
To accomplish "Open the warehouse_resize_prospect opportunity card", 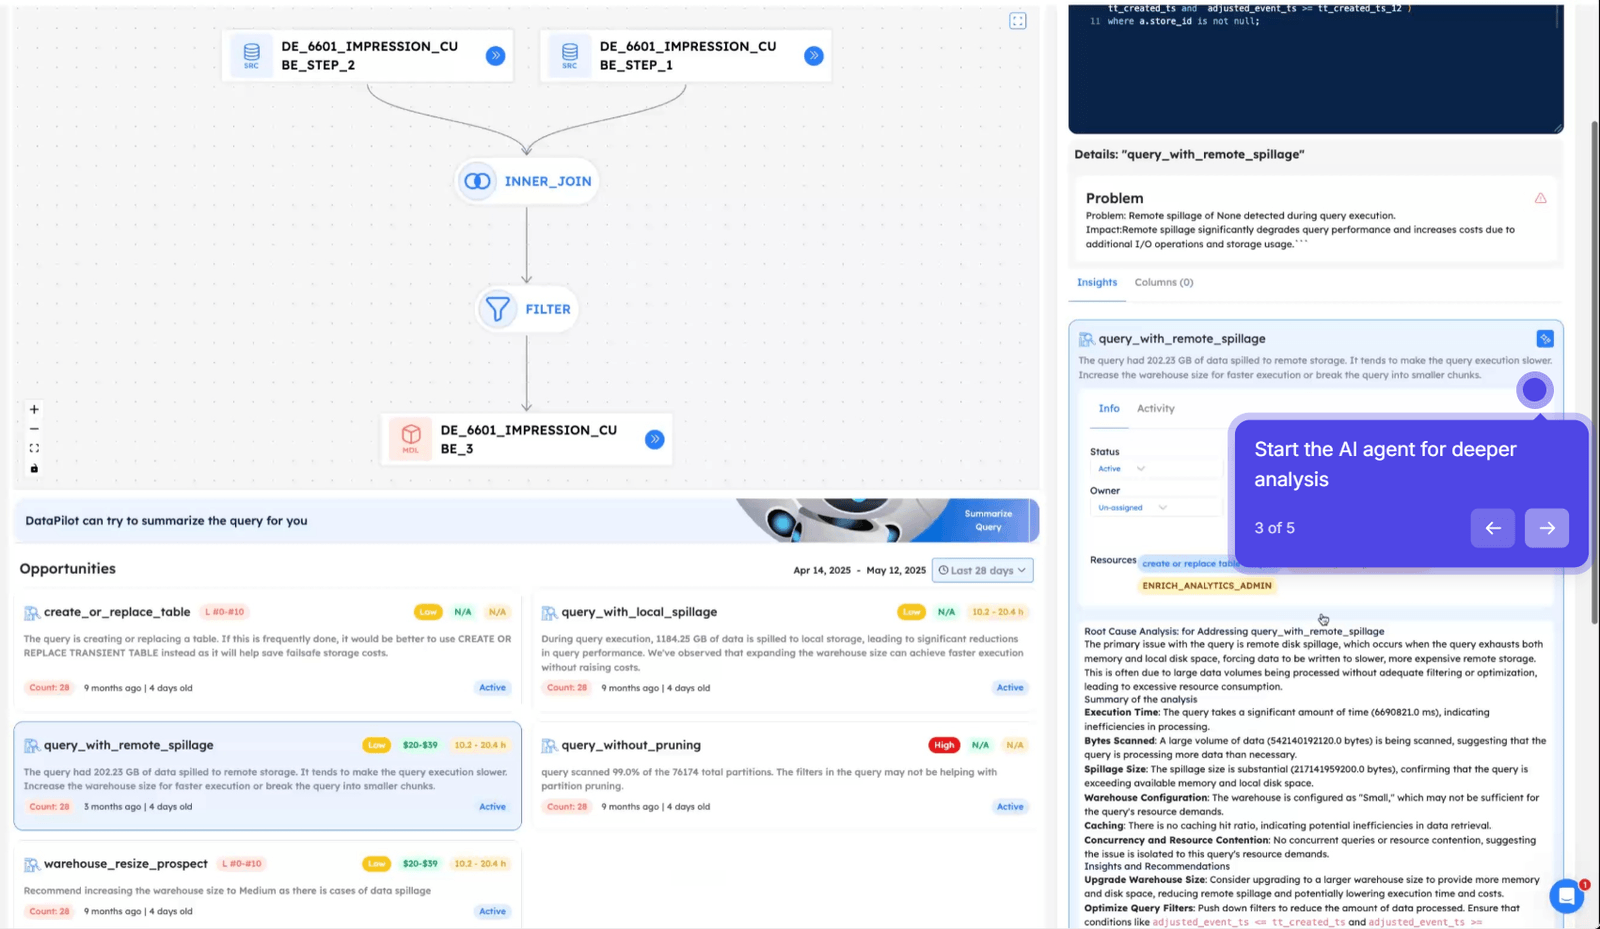I will click(x=268, y=886).
